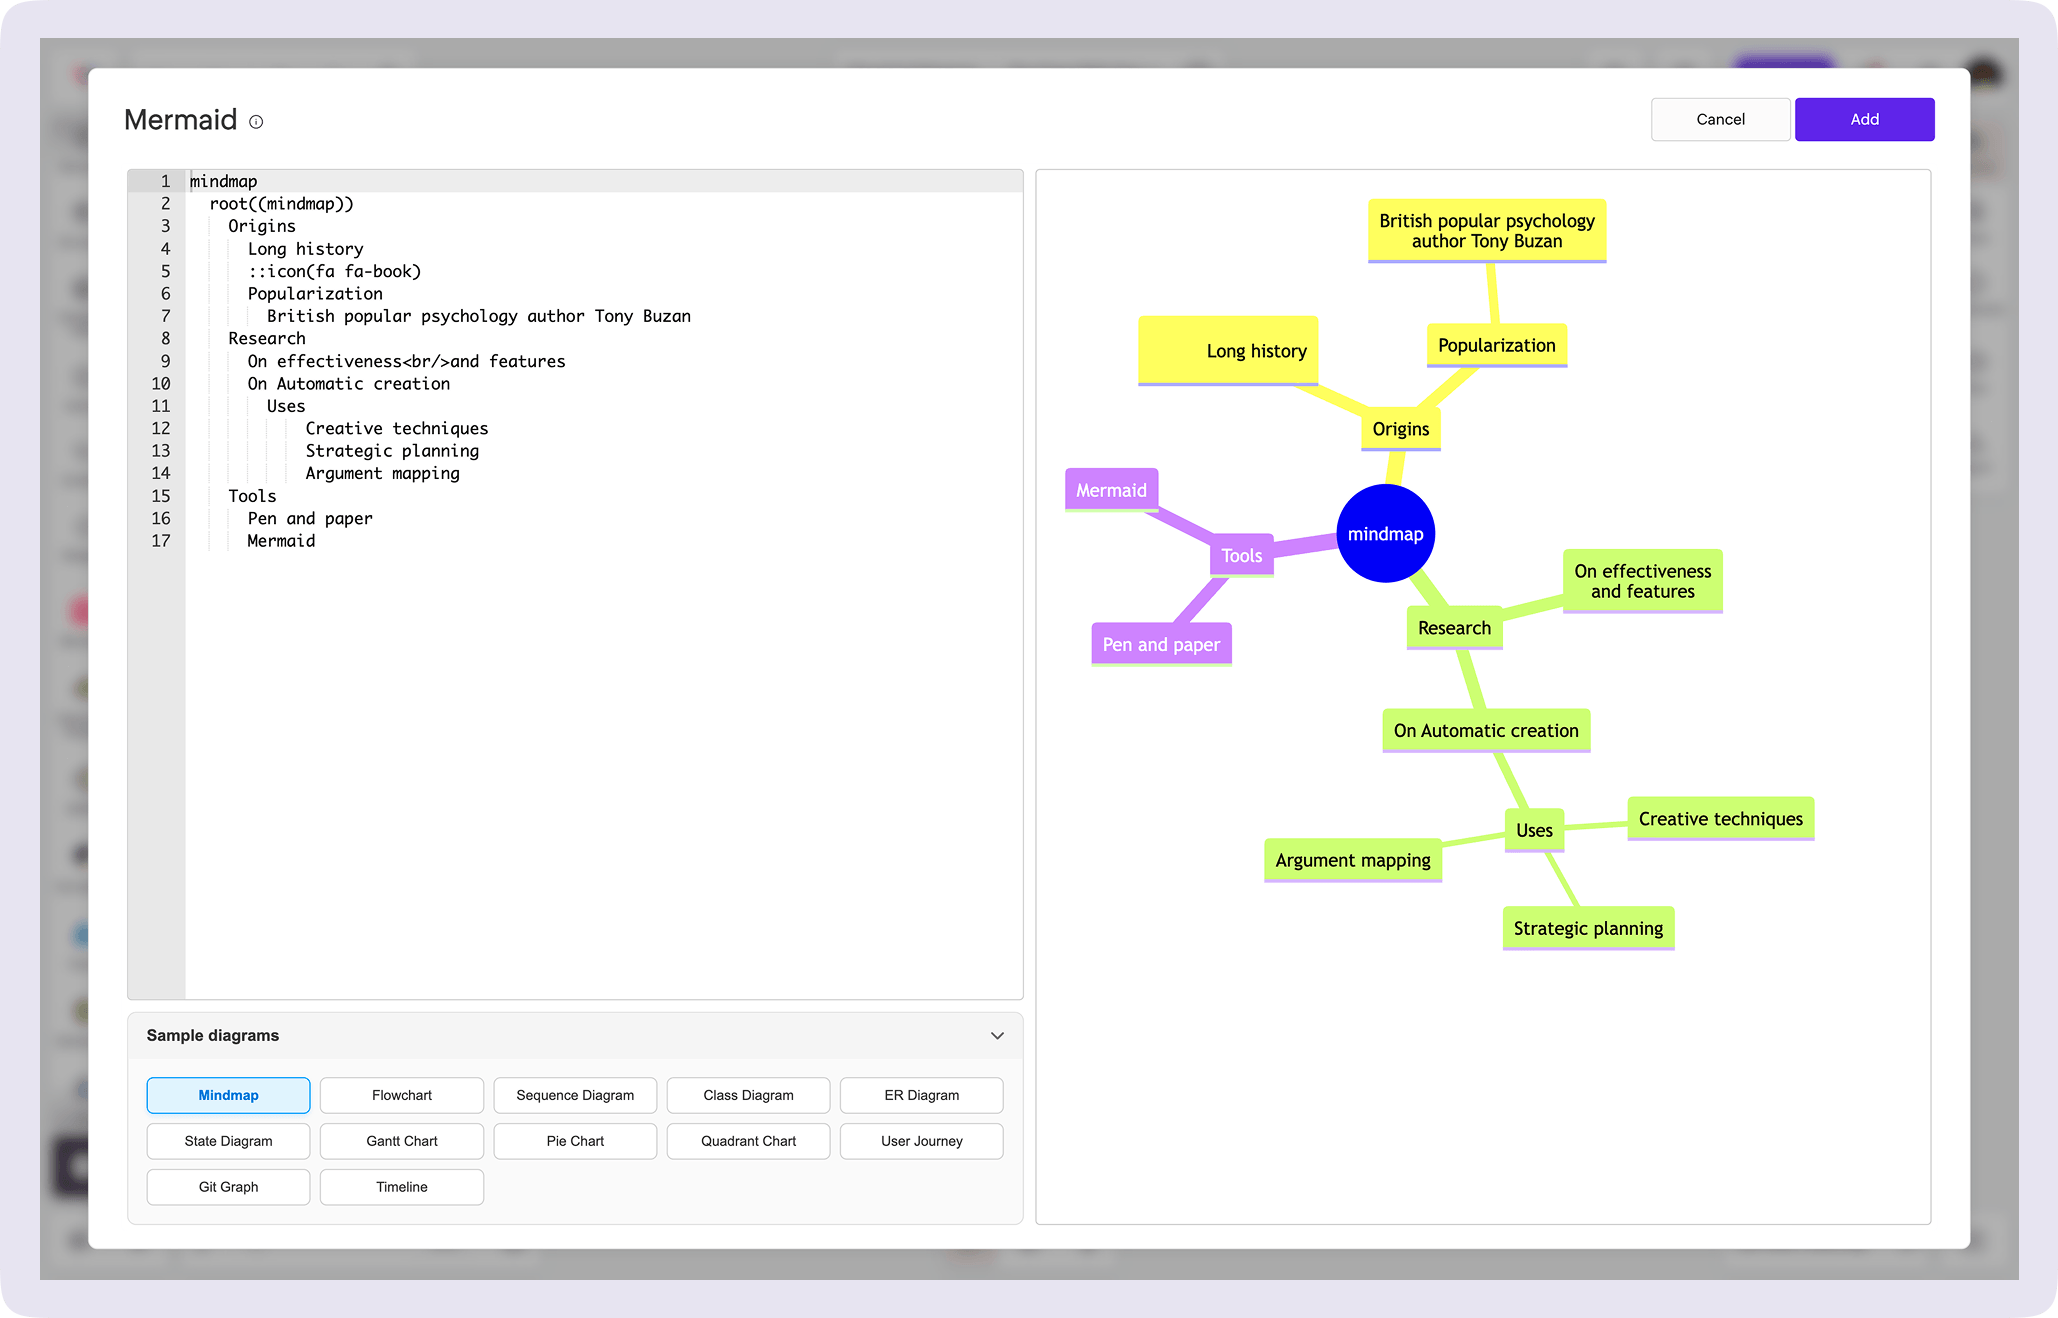Click code line 'On Automatic creation'
This screenshot has height=1318, width=2058.
point(349,384)
